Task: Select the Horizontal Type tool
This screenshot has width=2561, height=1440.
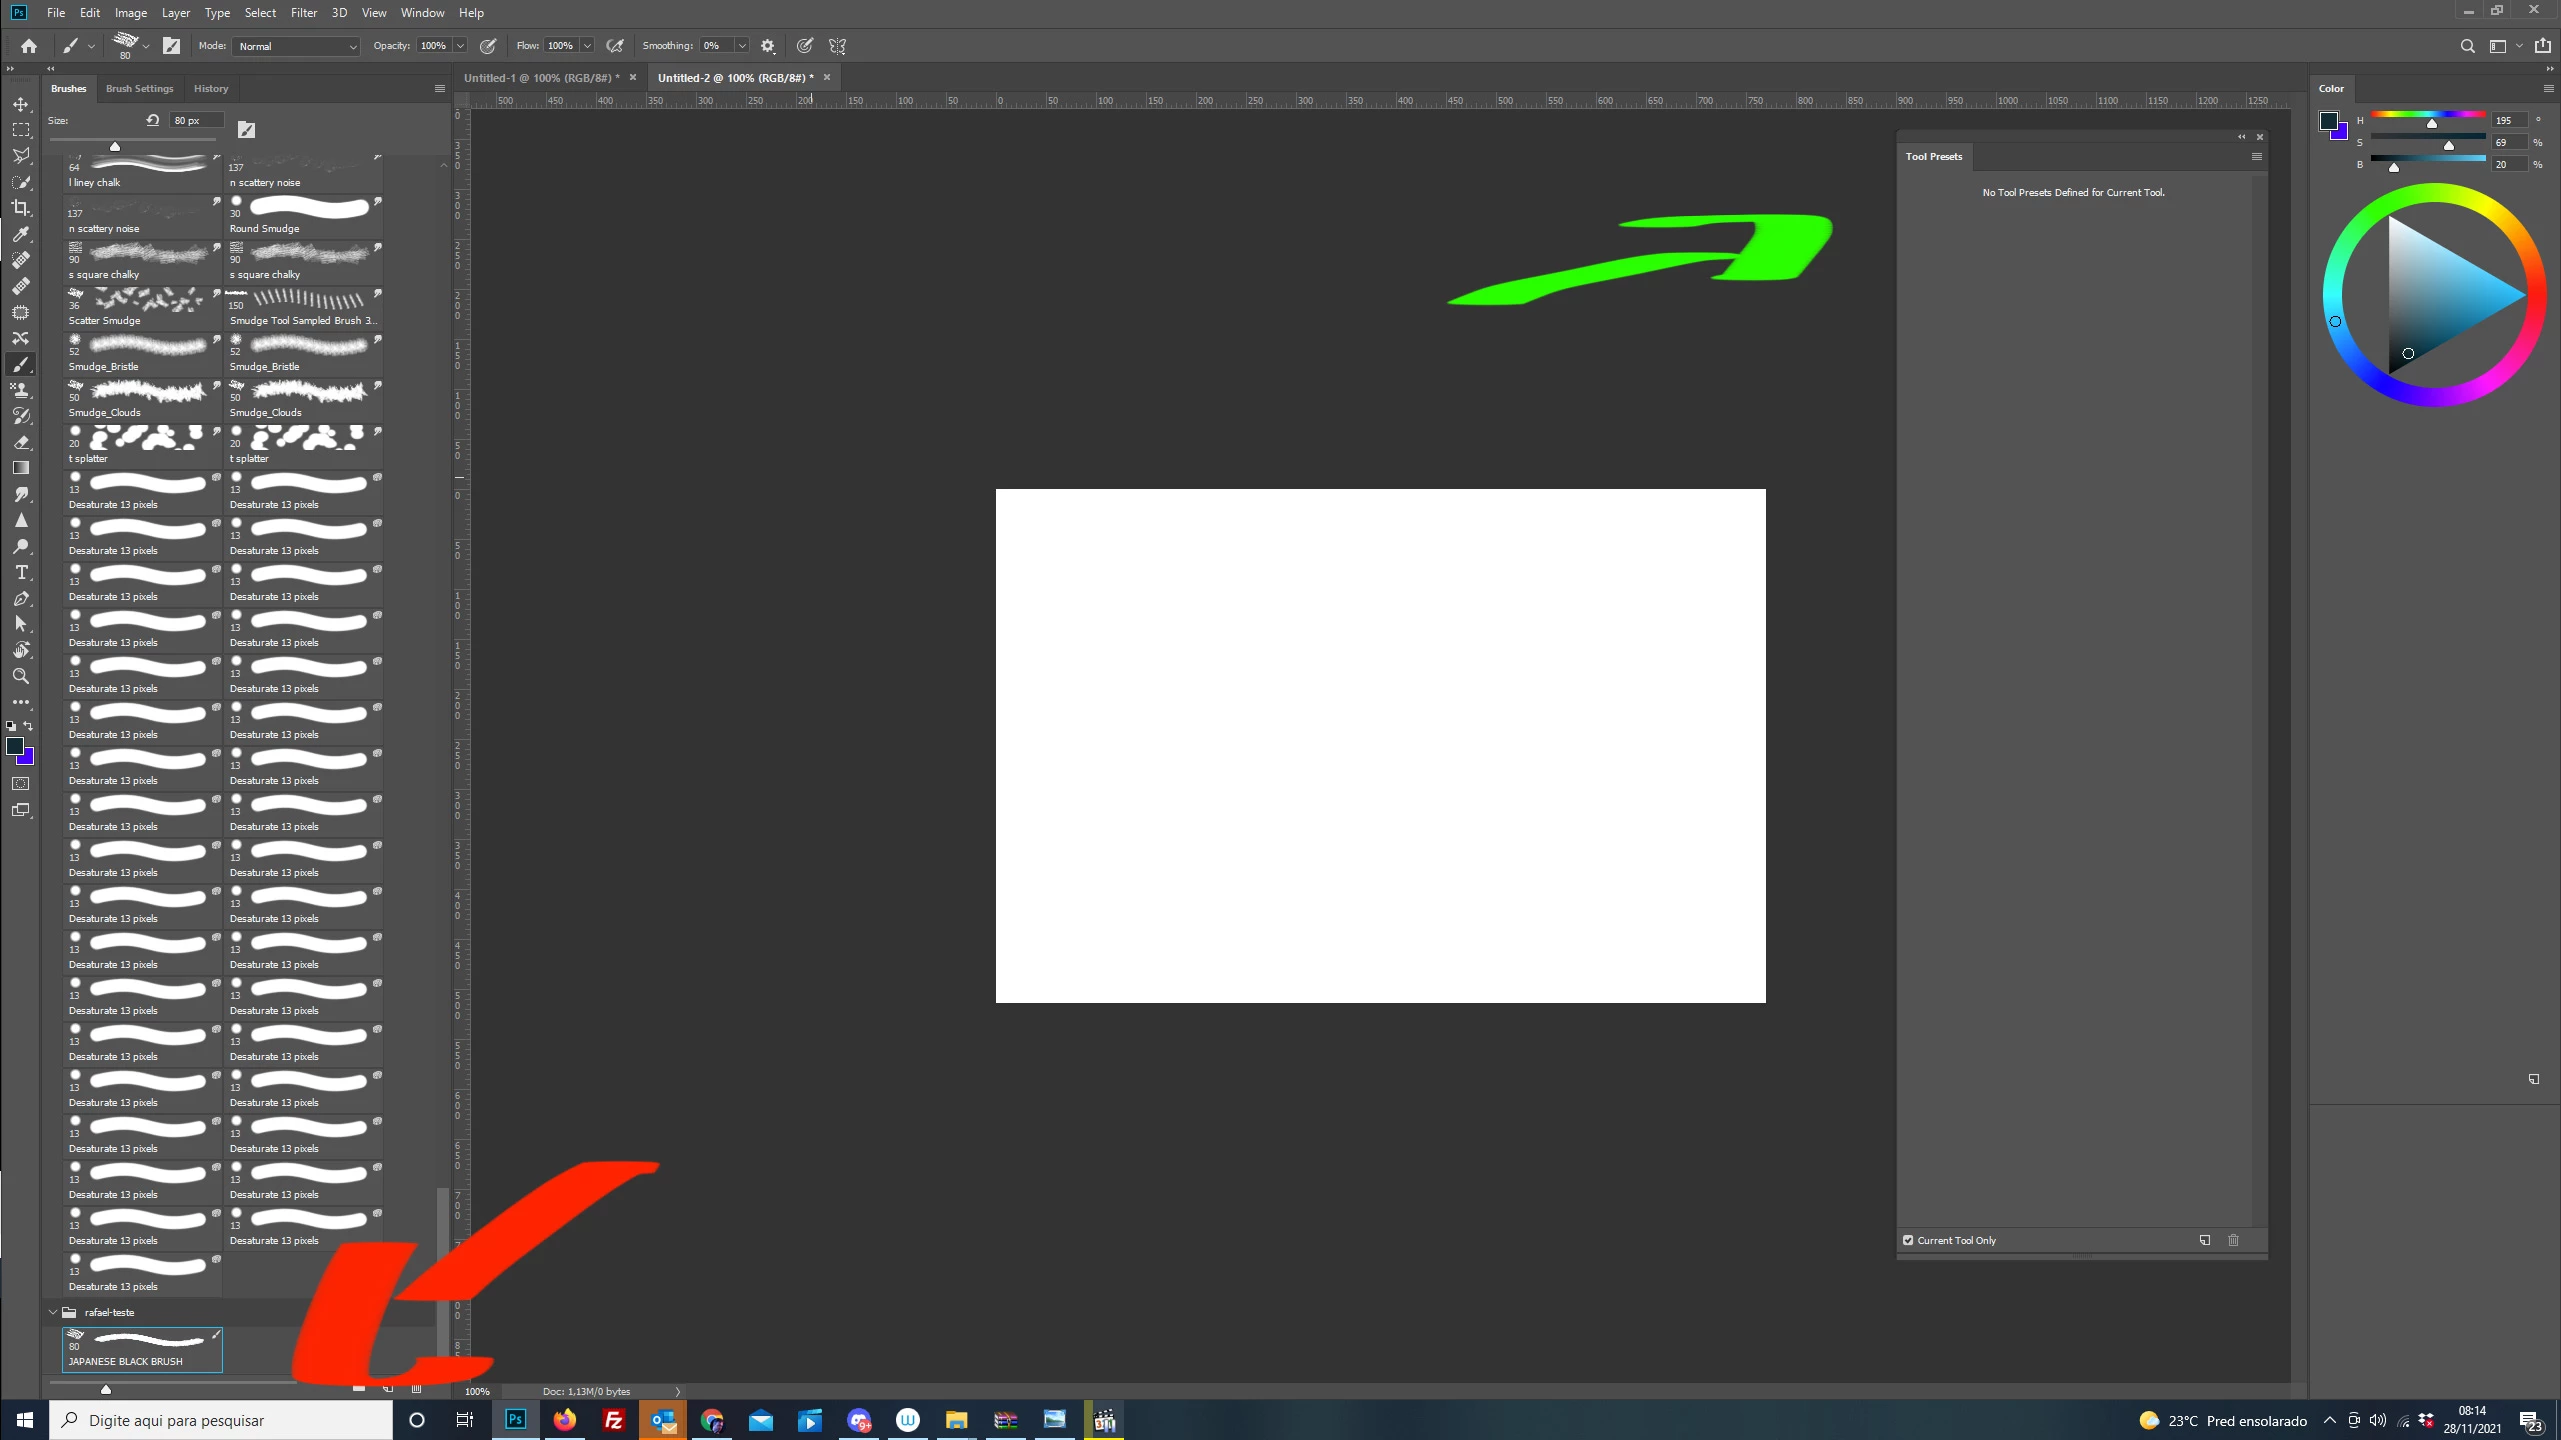Action: tap(21, 572)
